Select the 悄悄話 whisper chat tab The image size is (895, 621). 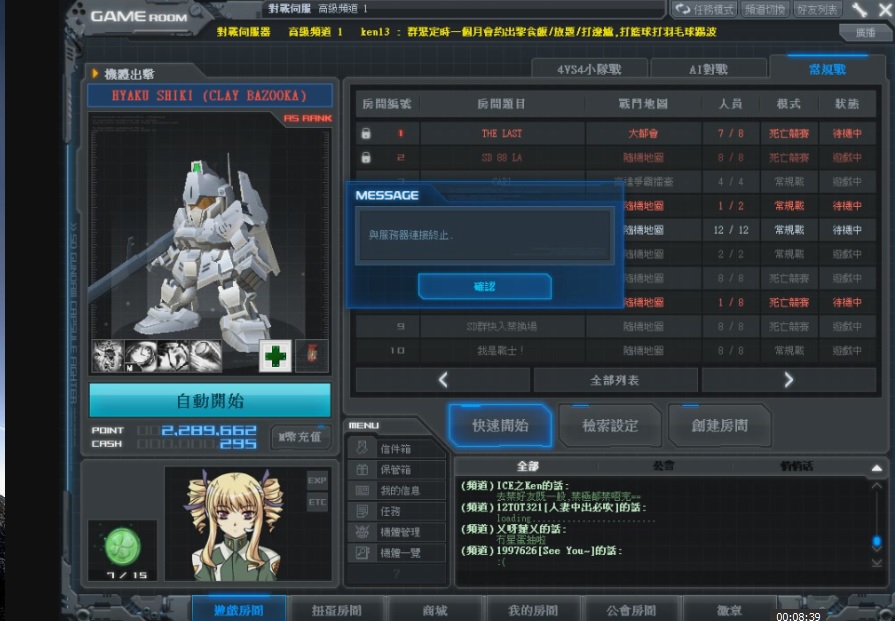[x=796, y=466]
